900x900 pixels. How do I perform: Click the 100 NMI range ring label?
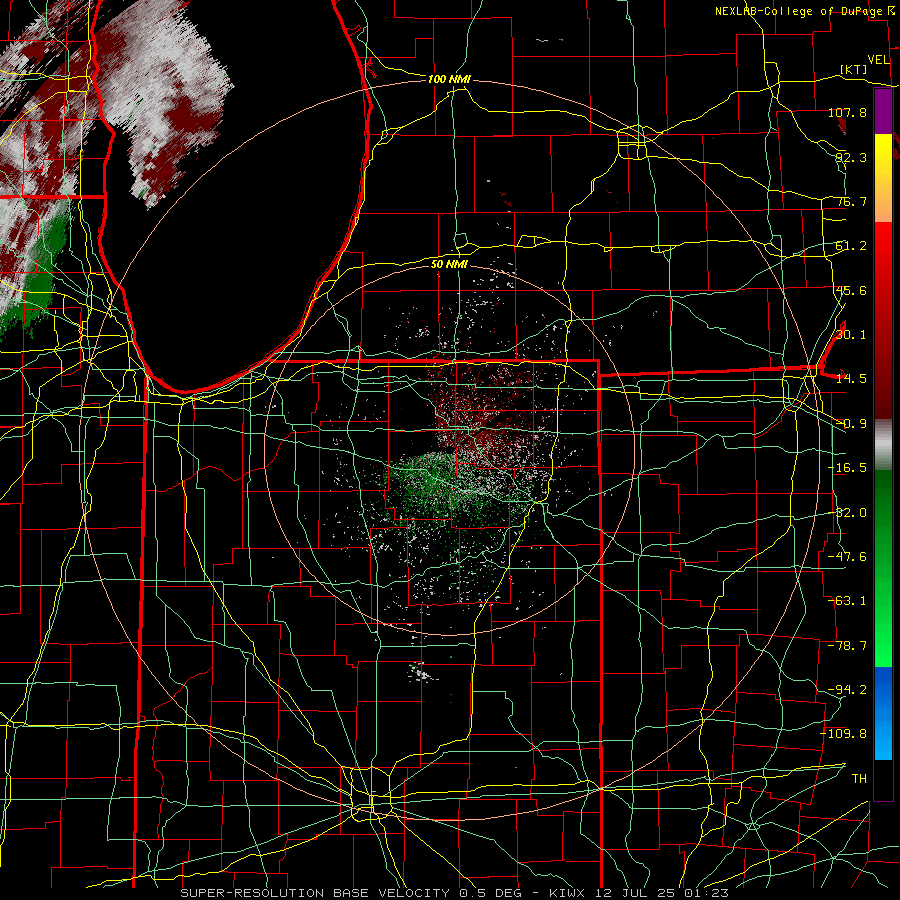point(449,79)
